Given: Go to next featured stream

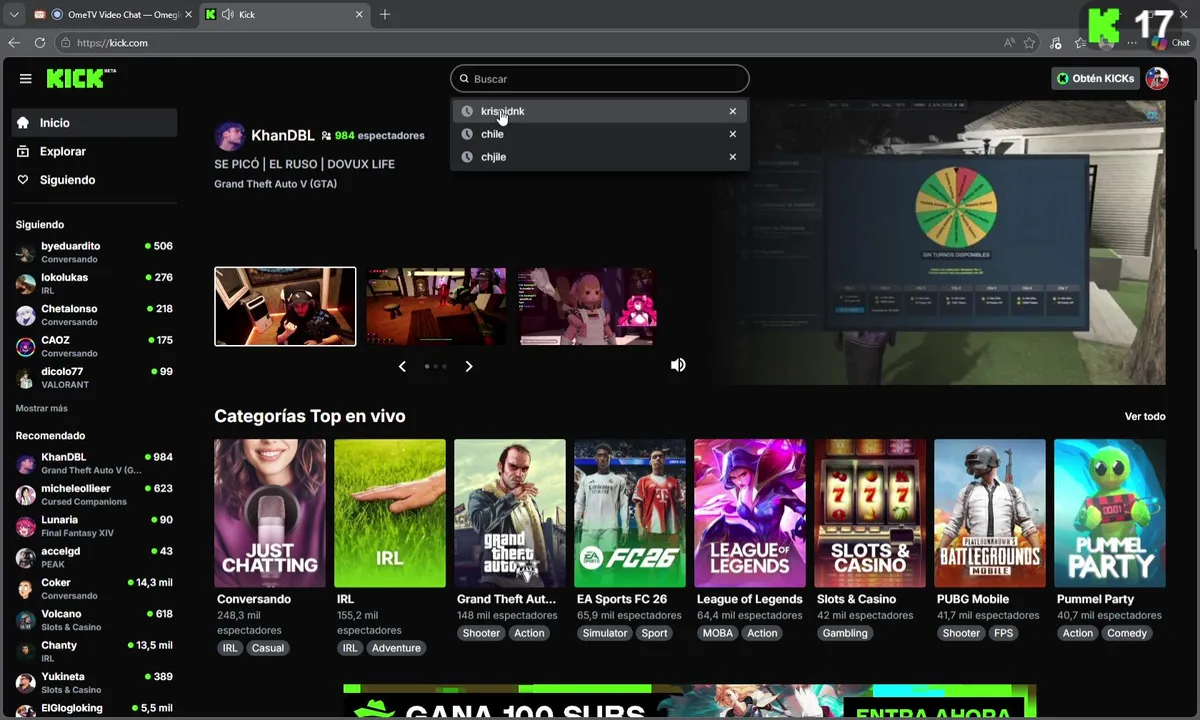Looking at the screenshot, I should (x=468, y=366).
